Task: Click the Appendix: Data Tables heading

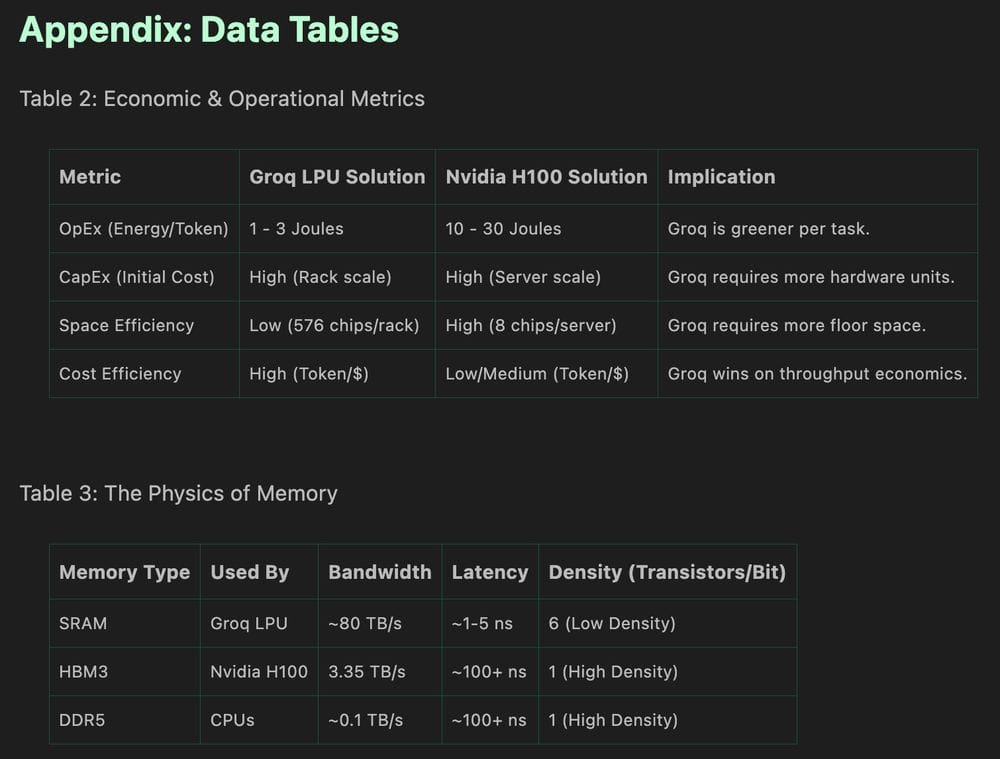Action: (x=209, y=30)
